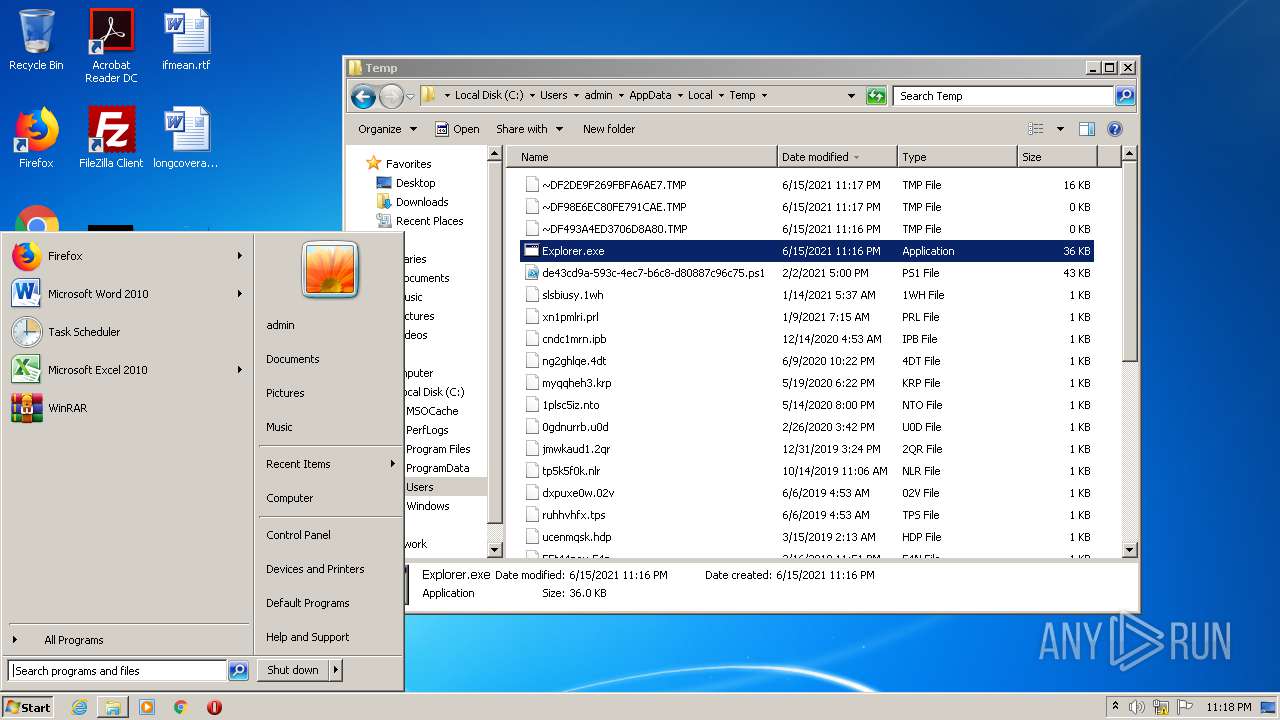Open the Firefox desktop shortcut
Viewport: 1280px width, 720px height.
[x=36, y=138]
